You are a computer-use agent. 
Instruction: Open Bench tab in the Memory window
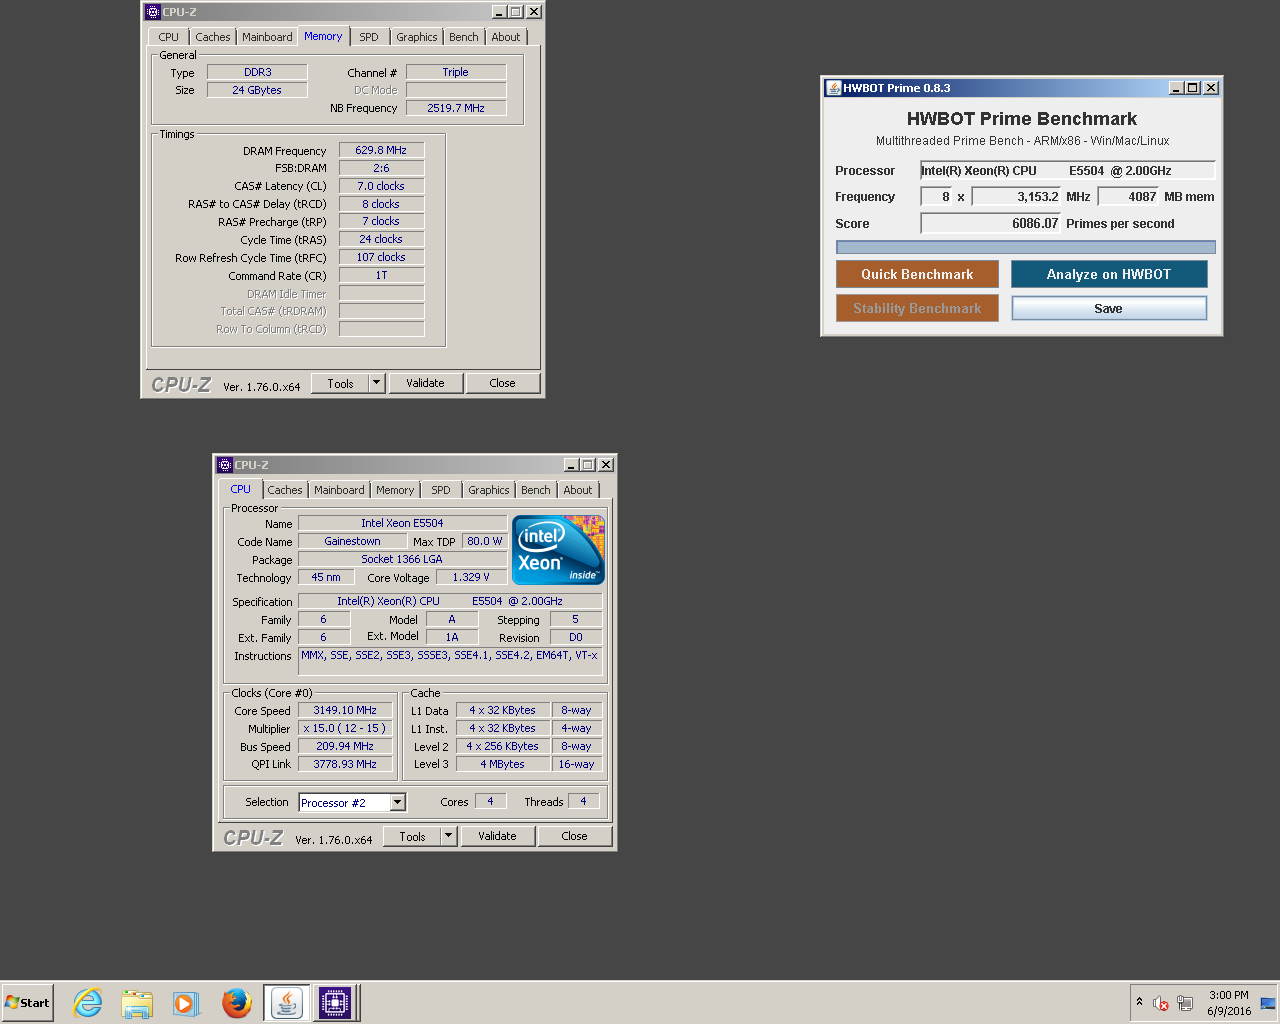[464, 37]
